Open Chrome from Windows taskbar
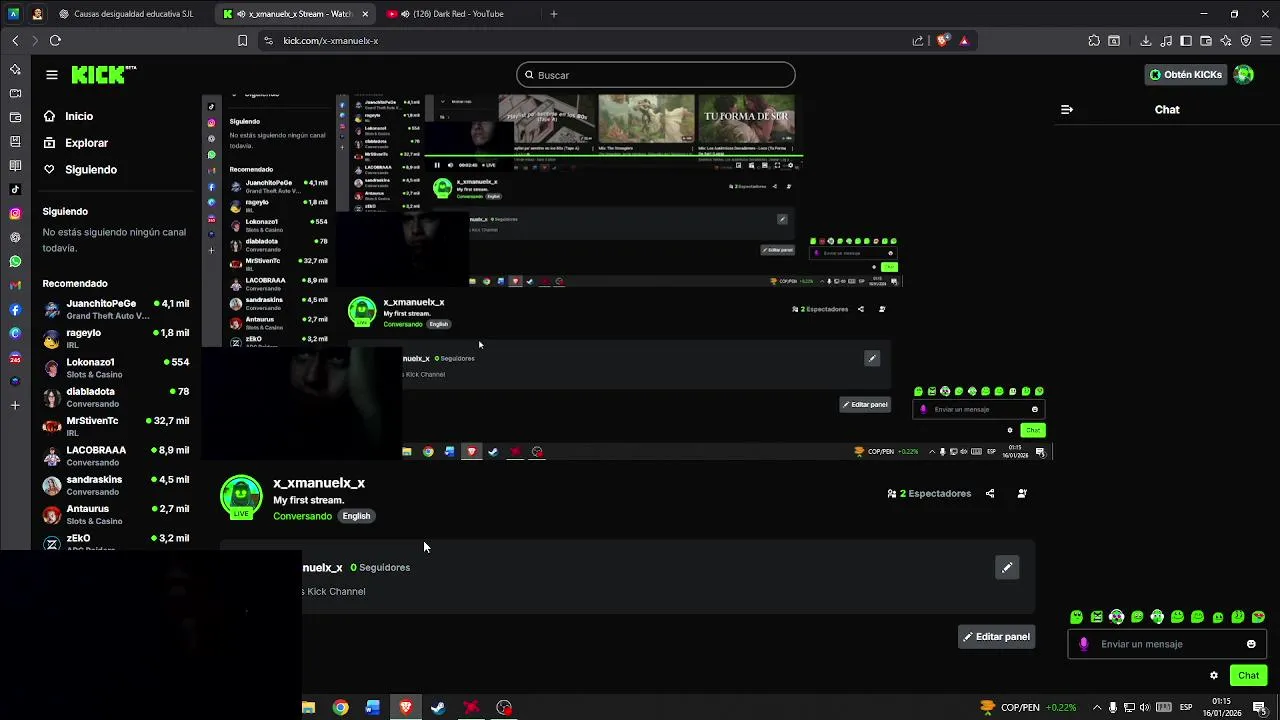Image resolution: width=1280 pixels, height=720 pixels. pyautogui.click(x=340, y=707)
